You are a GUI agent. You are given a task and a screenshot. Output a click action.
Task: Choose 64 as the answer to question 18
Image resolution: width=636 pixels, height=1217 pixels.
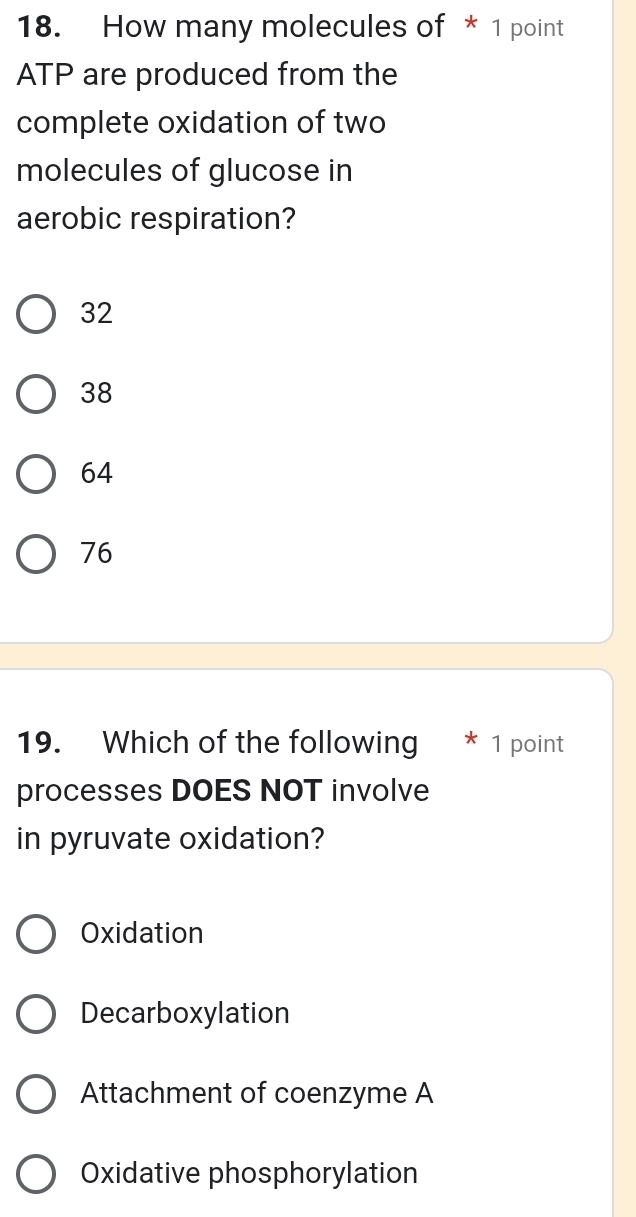[x=36, y=474]
